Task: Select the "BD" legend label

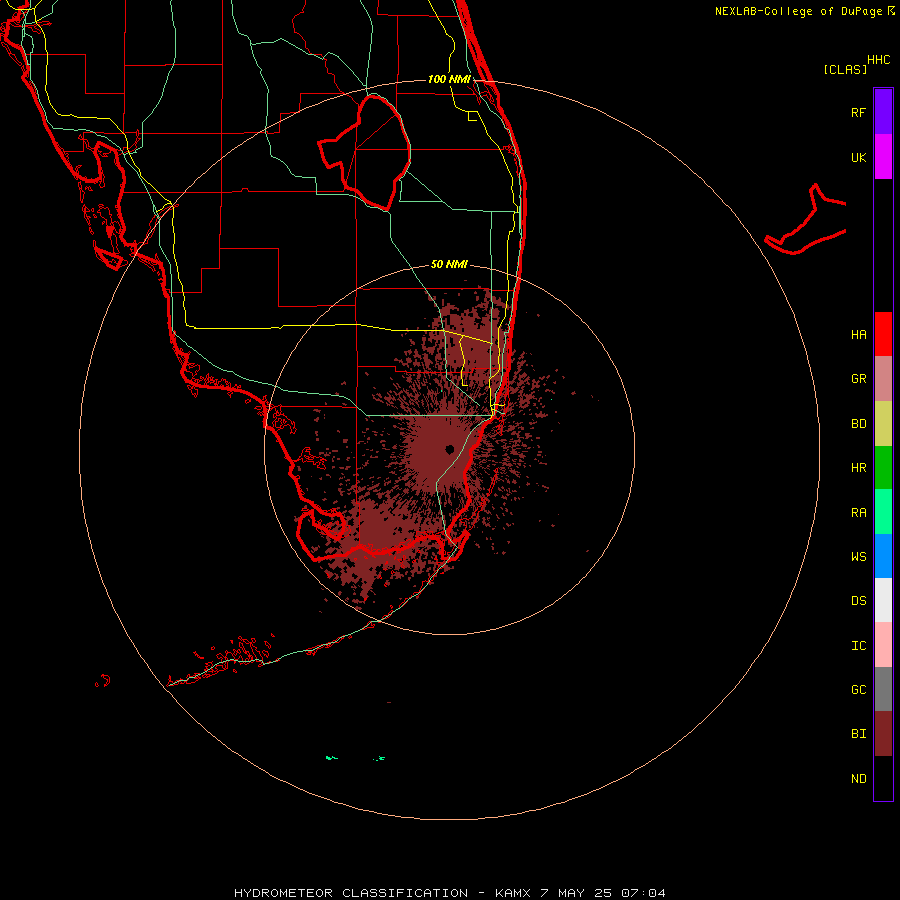Action: point(858,424)
